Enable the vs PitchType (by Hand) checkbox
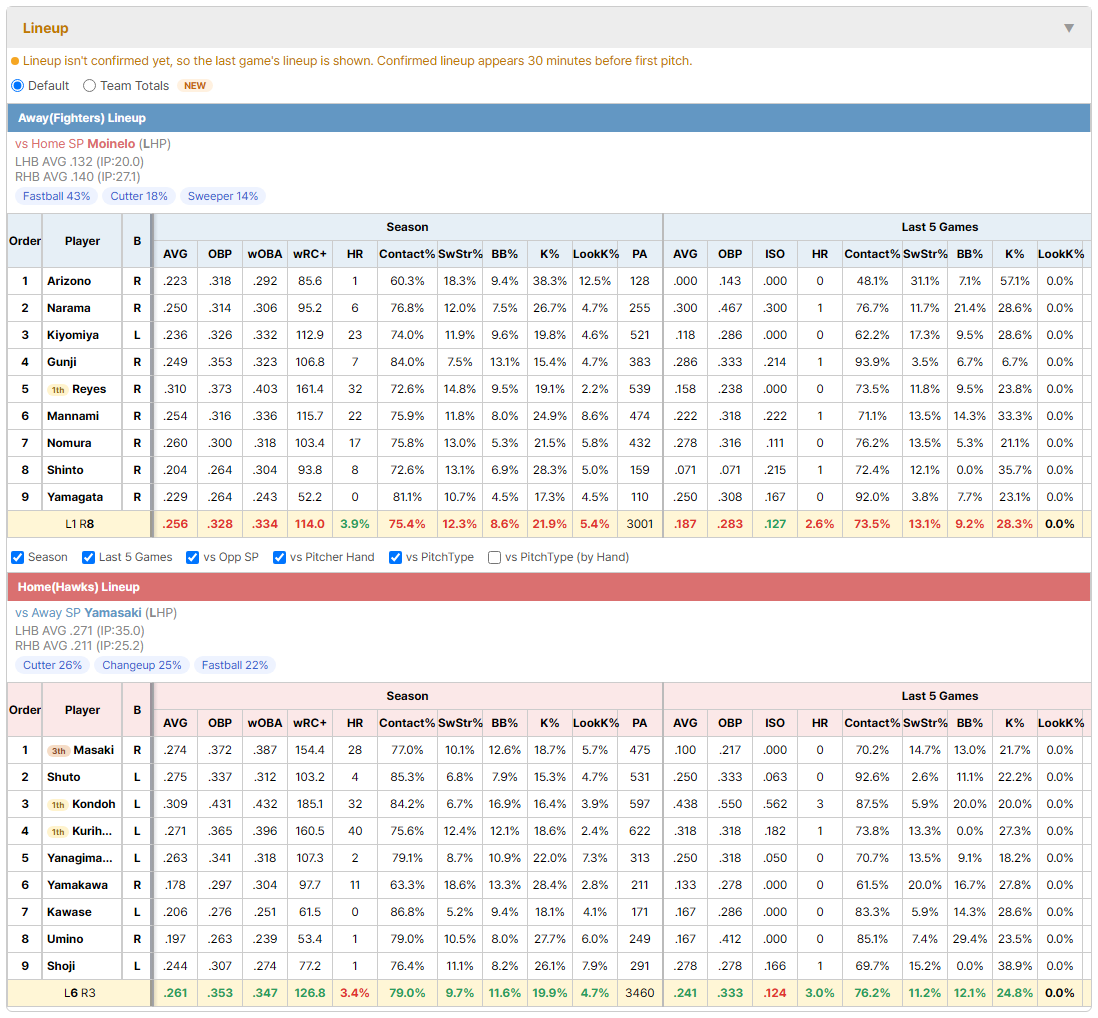1098x1018 pixels. pos(494,557)
